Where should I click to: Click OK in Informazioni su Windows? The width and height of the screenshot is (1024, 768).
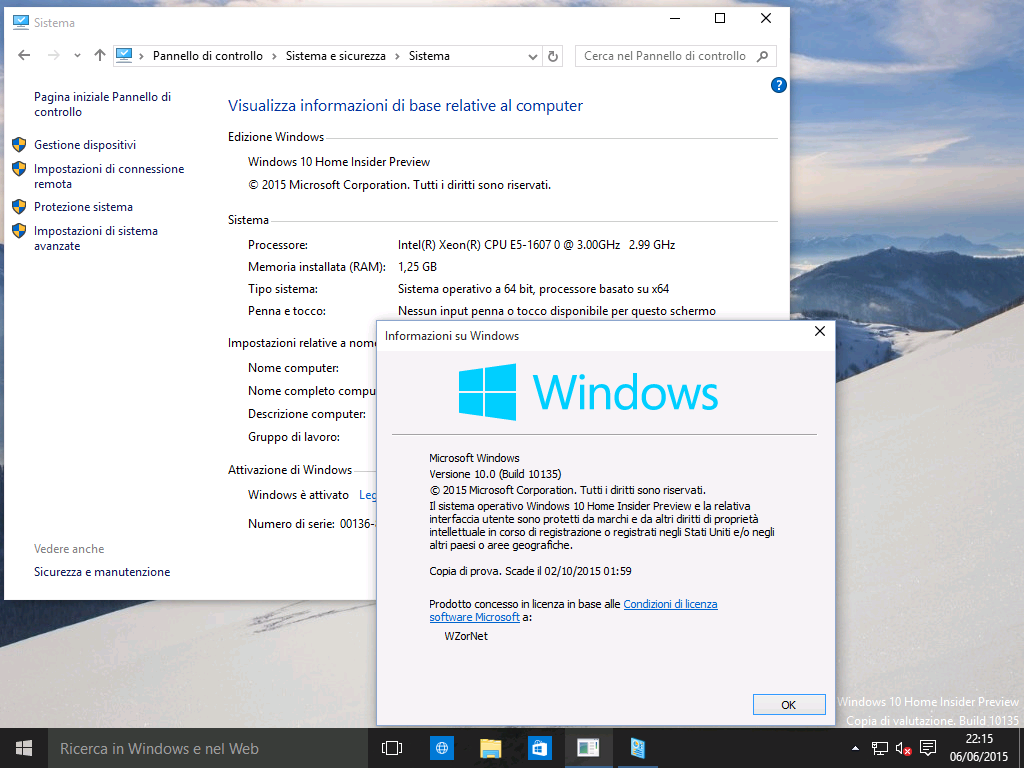pyautogui.click(x=789, y=705)
